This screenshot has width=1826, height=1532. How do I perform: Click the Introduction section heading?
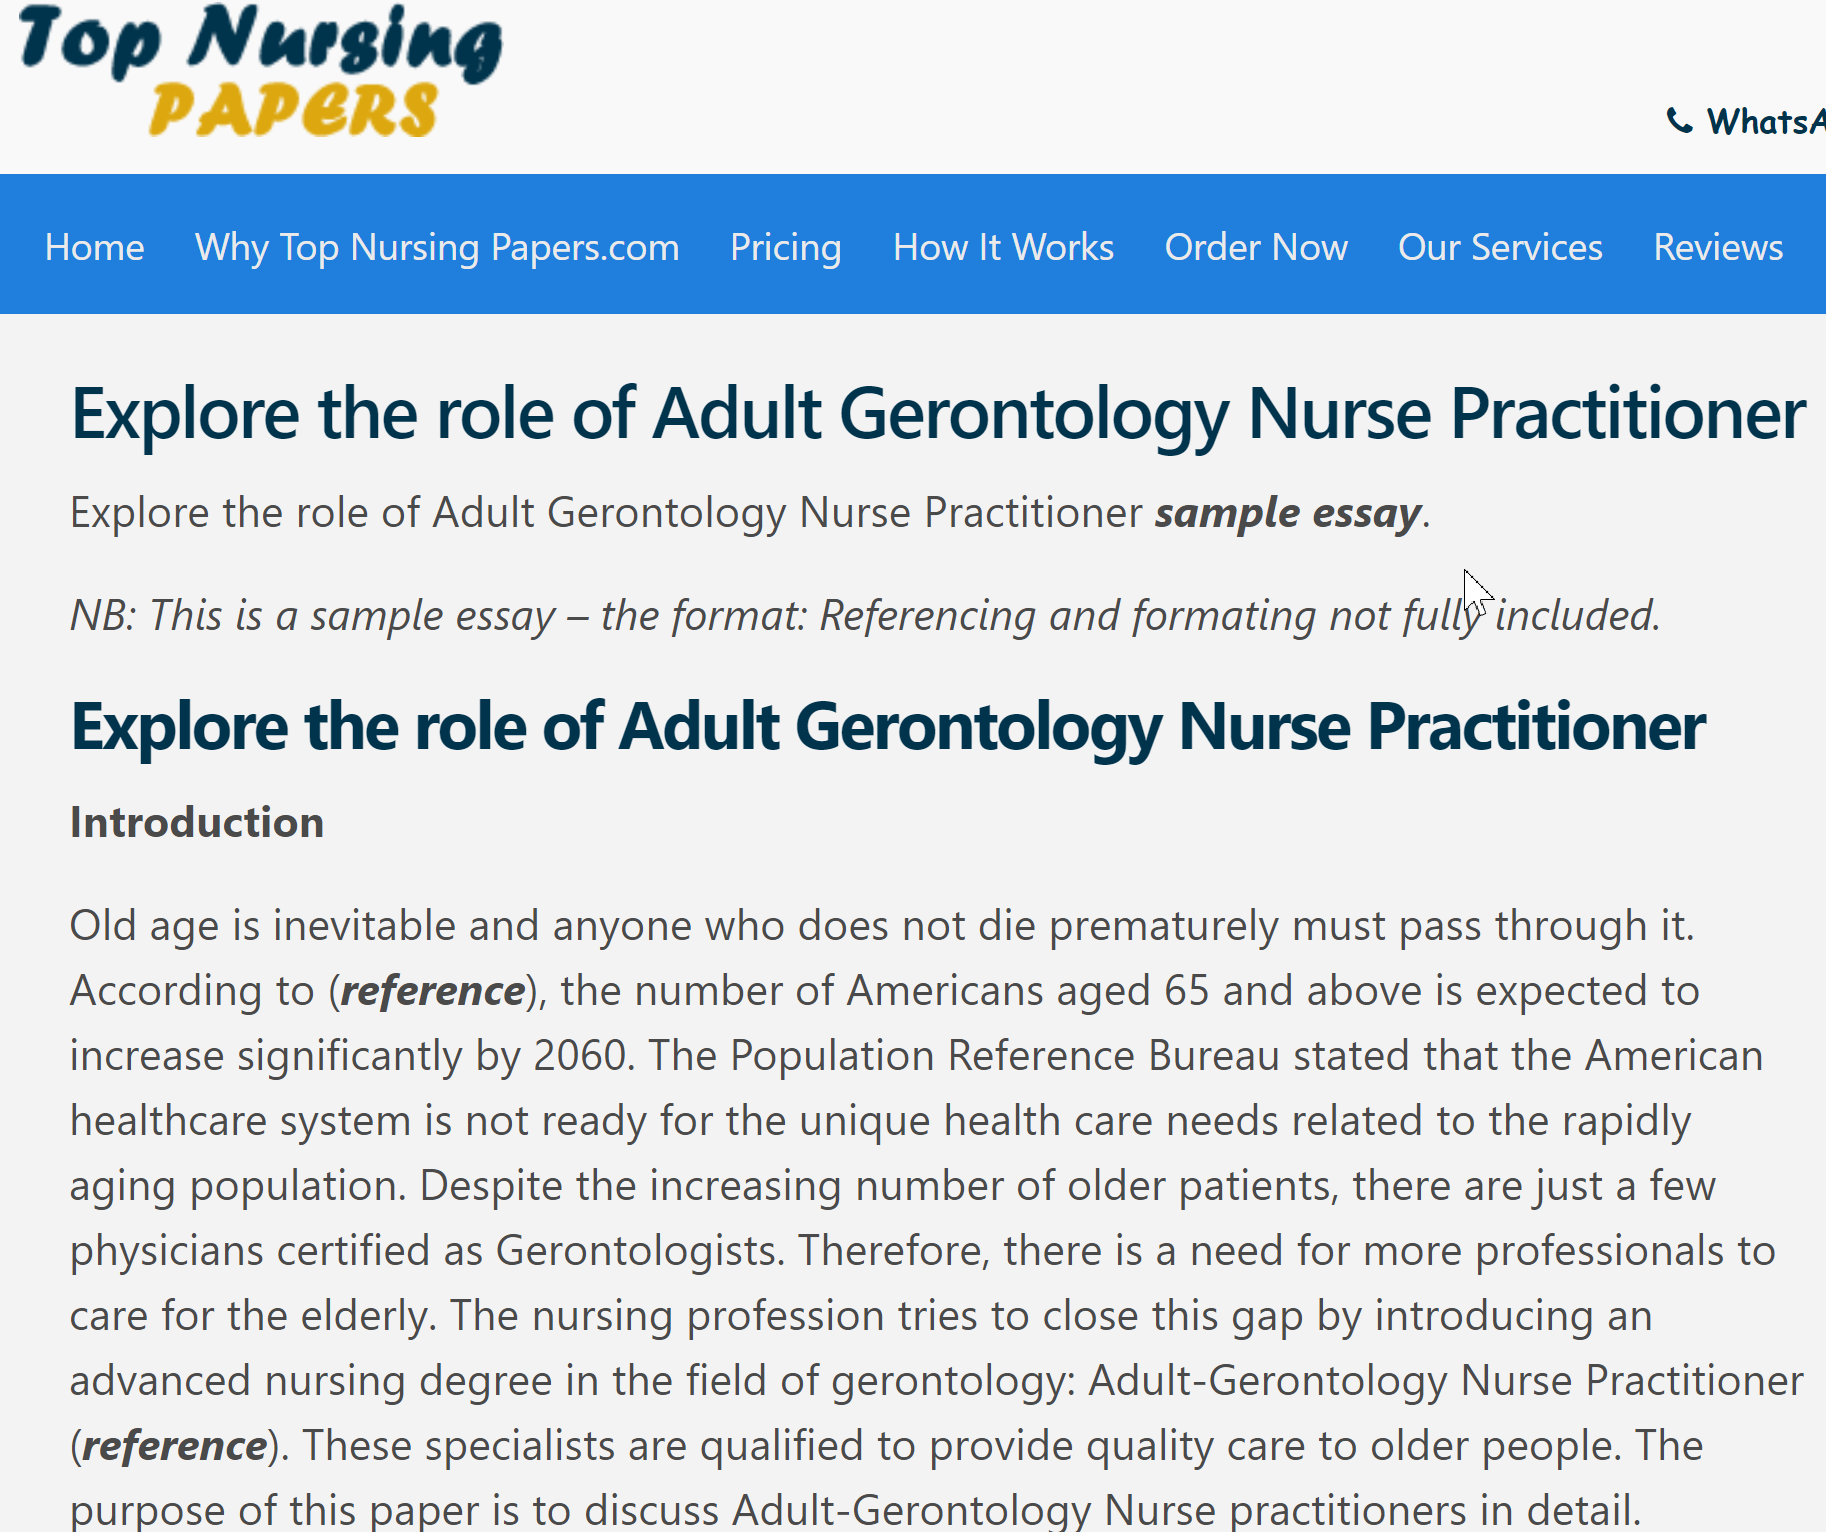196,822
